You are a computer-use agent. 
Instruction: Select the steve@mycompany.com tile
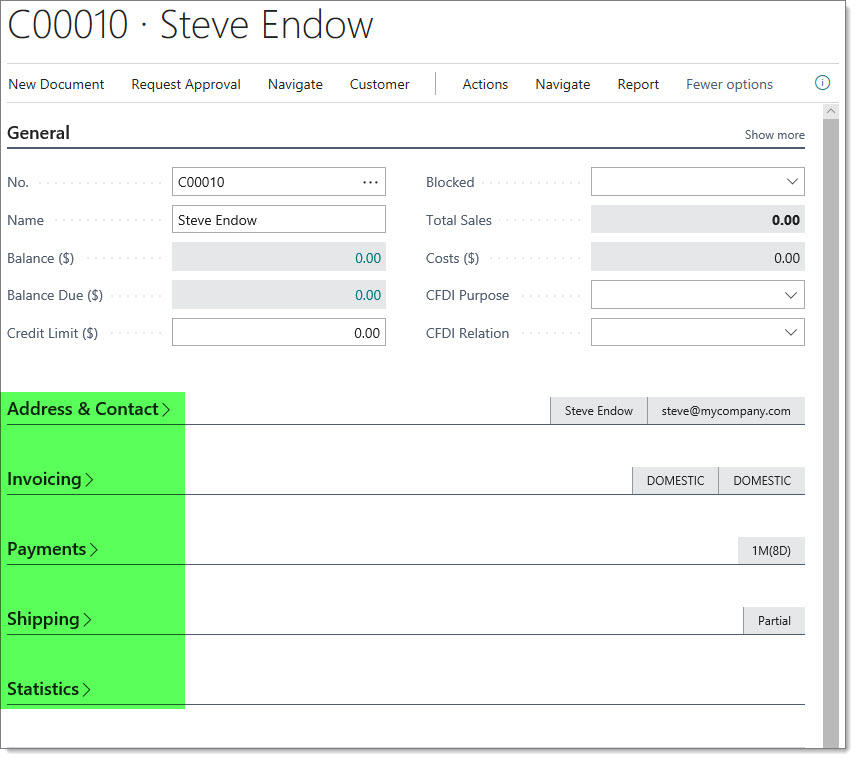pyautogui.click(x=726, y=410)
